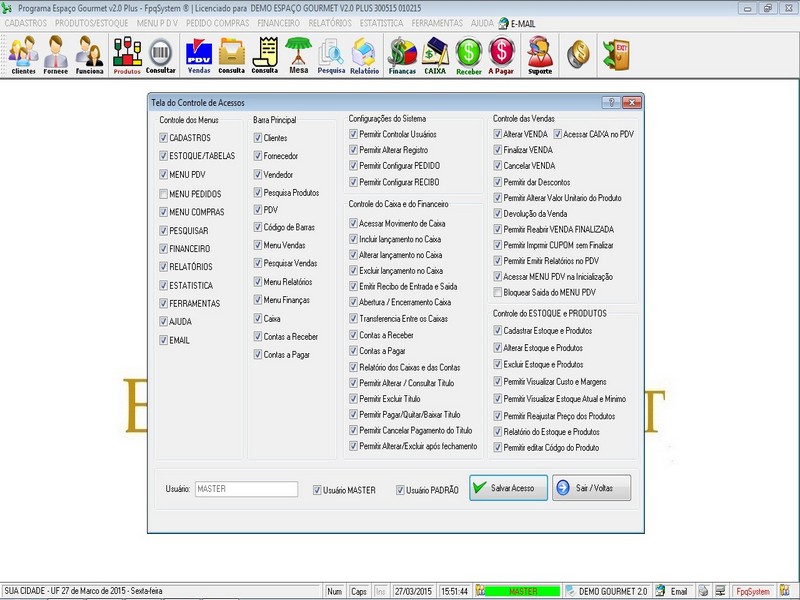Open the Clientes toolbar icon

tap(23, 55)
